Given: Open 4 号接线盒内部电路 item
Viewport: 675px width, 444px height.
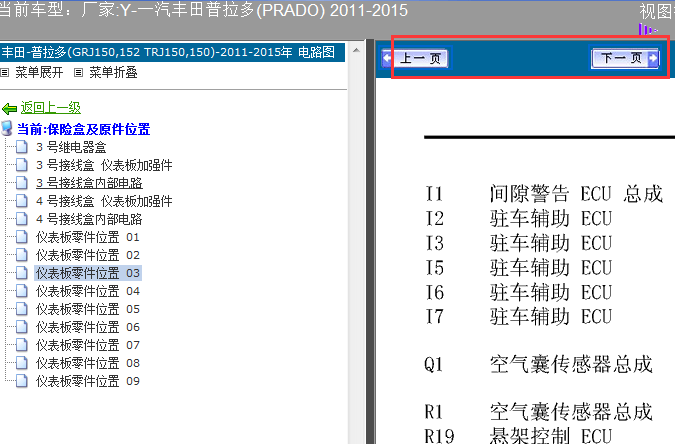Looking at the screenshot, I should [89, 219].
